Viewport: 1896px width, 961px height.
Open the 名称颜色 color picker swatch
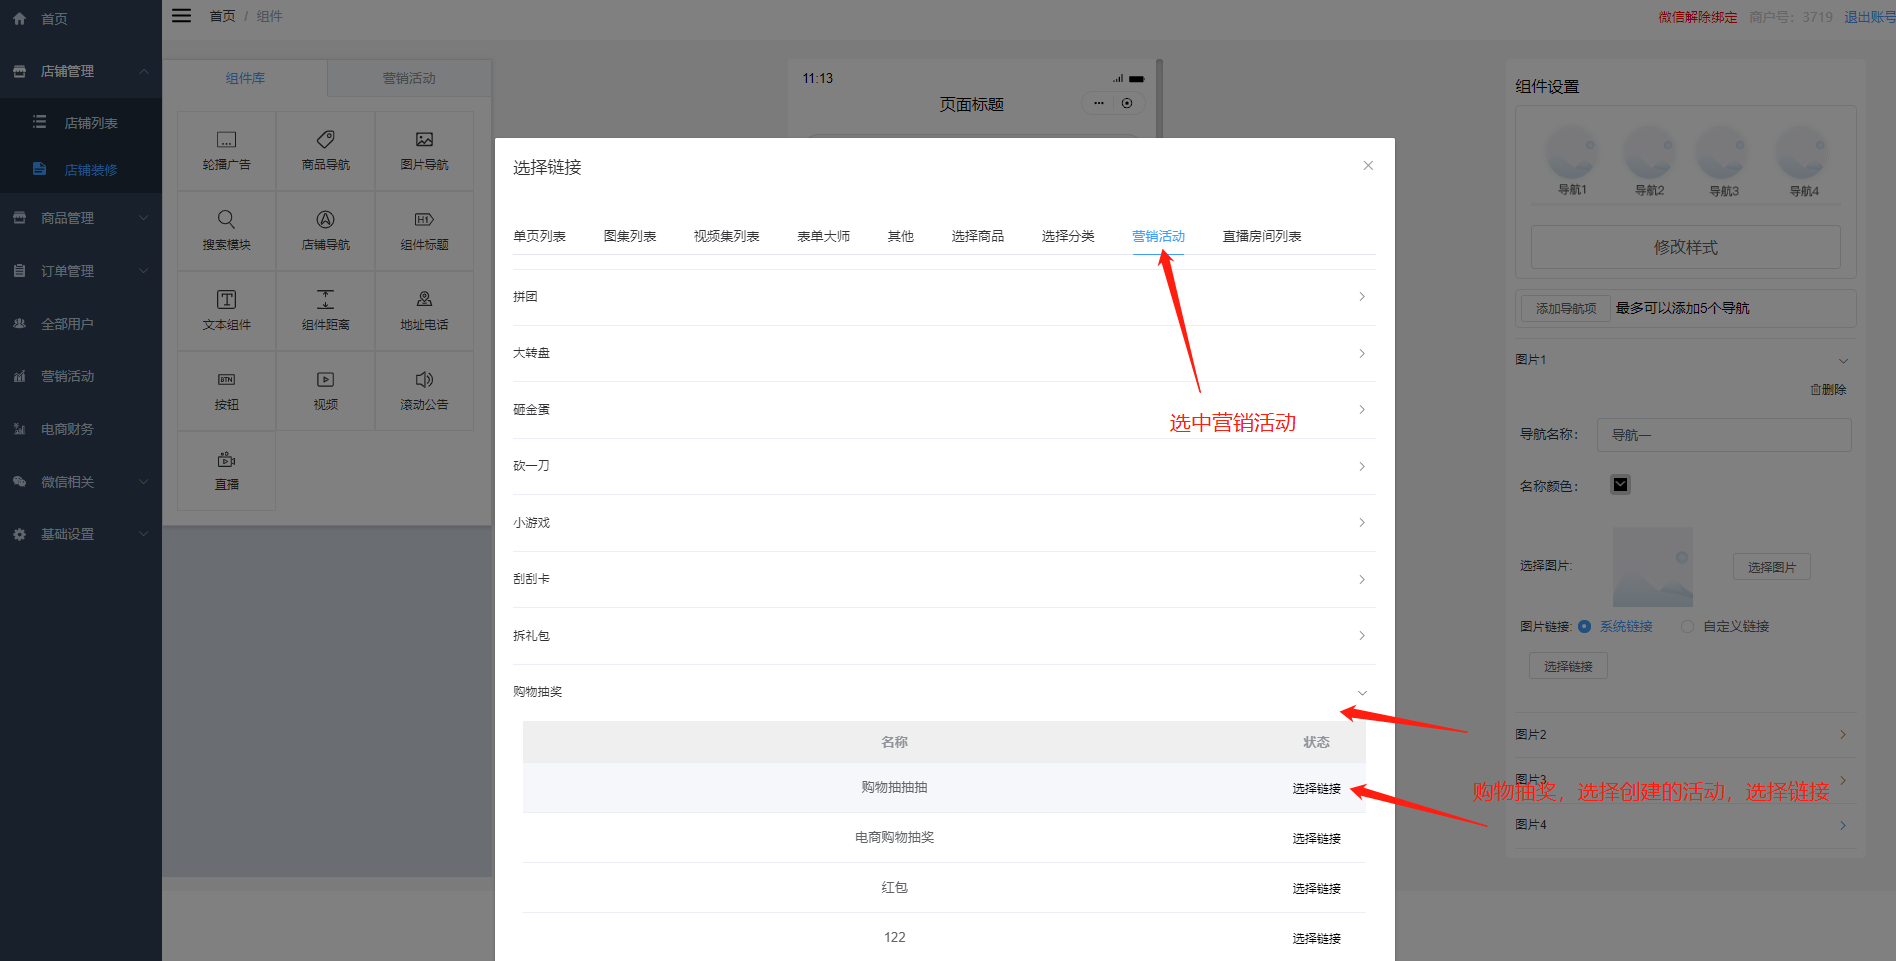pos(1620,485)
